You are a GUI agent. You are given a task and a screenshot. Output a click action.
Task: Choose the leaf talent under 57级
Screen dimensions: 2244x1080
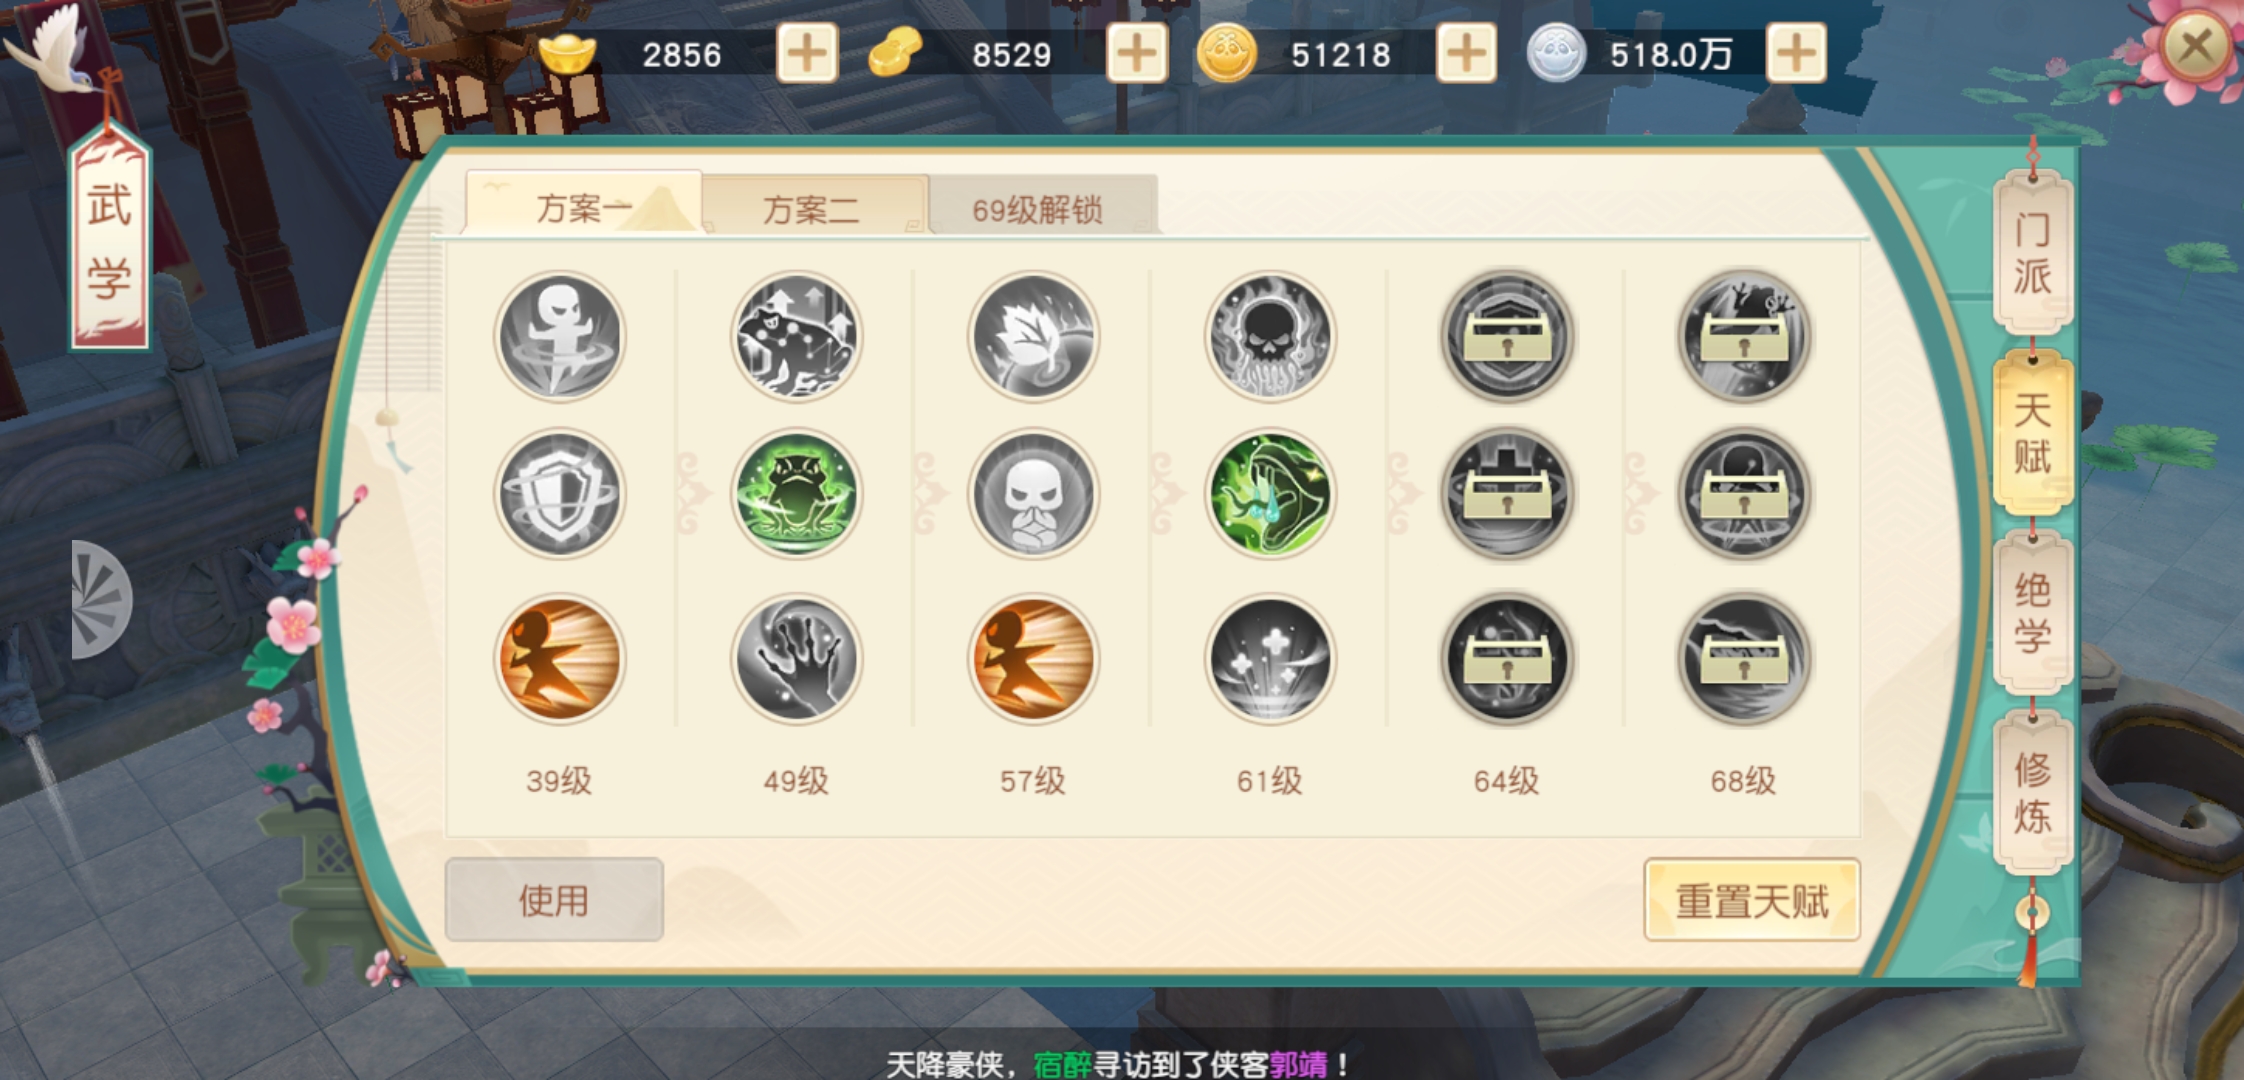[x=1033, y=336]
